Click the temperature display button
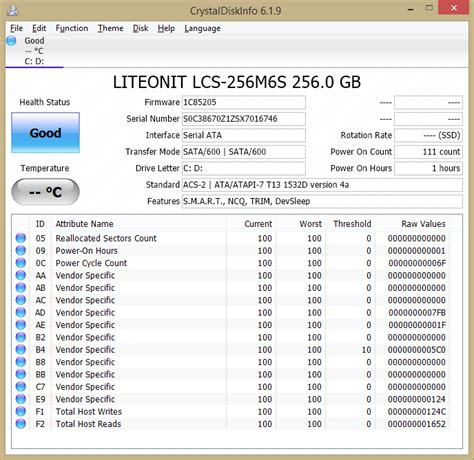This screenshot has height=460, width=474. tap(45, 192)
